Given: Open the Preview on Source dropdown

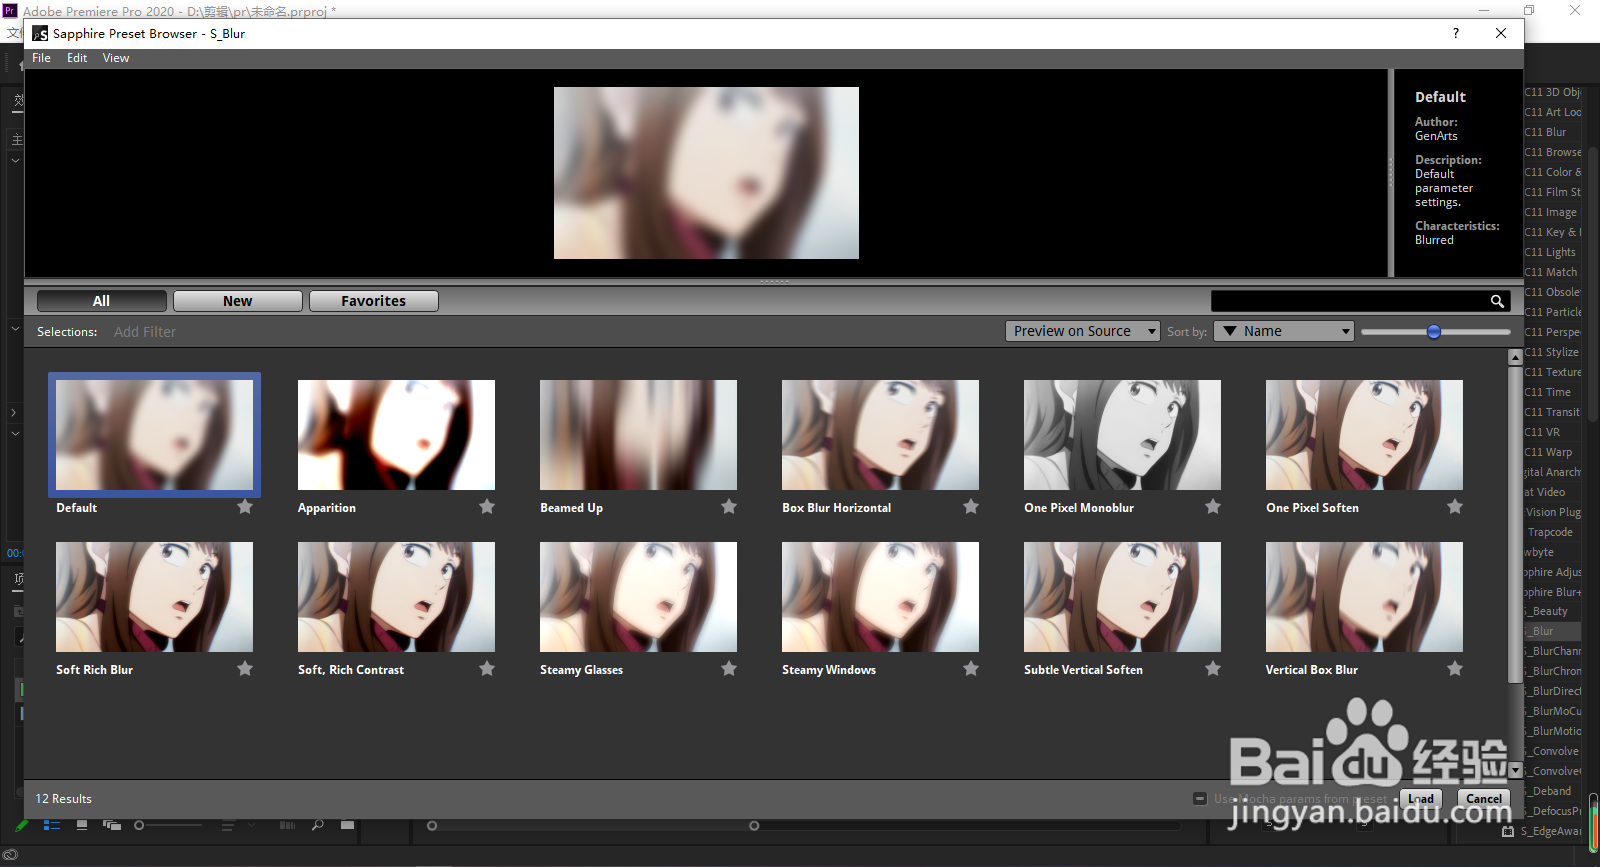Looking at the screenshot, I should (x=1082, y=331).
